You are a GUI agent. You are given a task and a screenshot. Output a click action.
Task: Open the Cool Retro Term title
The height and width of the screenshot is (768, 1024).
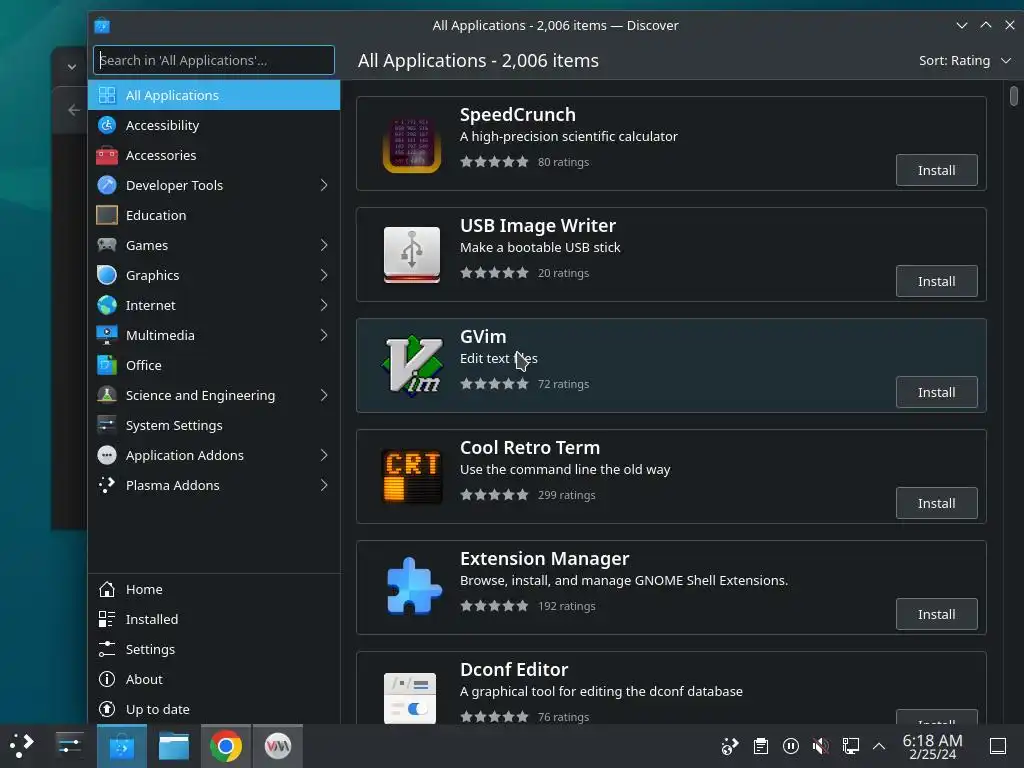530,448
